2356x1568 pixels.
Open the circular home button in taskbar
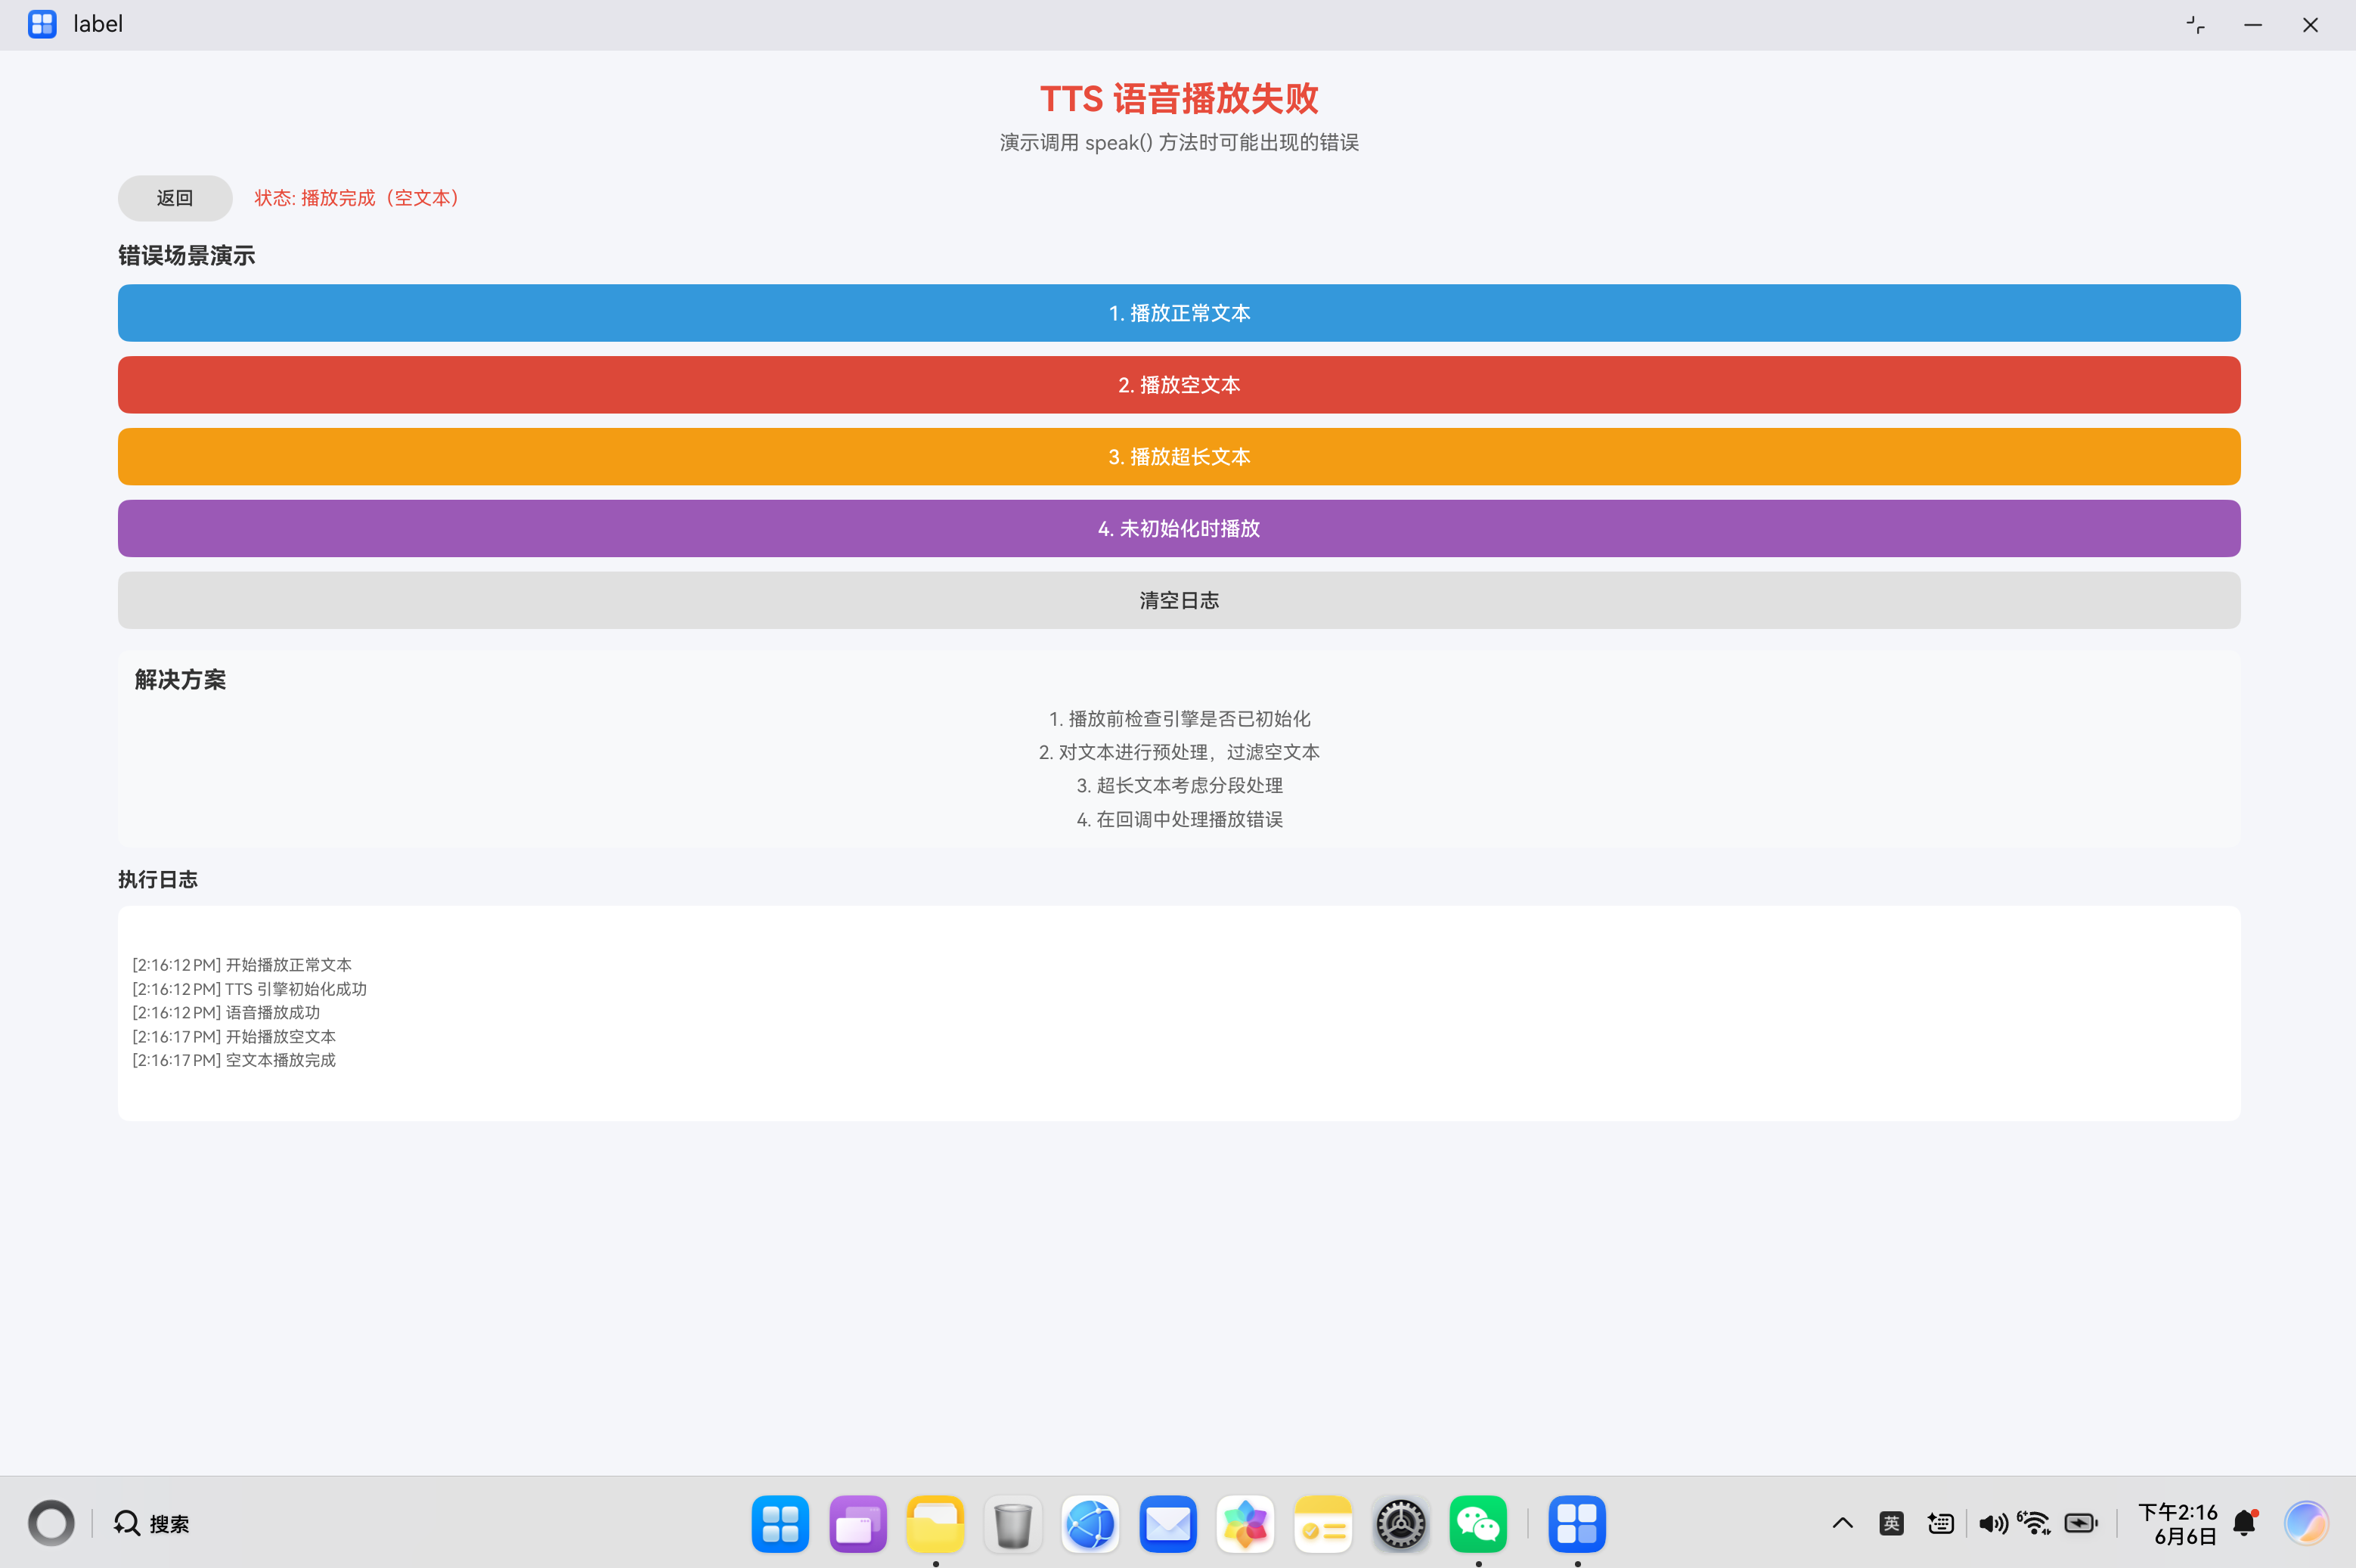[51, 1523]
